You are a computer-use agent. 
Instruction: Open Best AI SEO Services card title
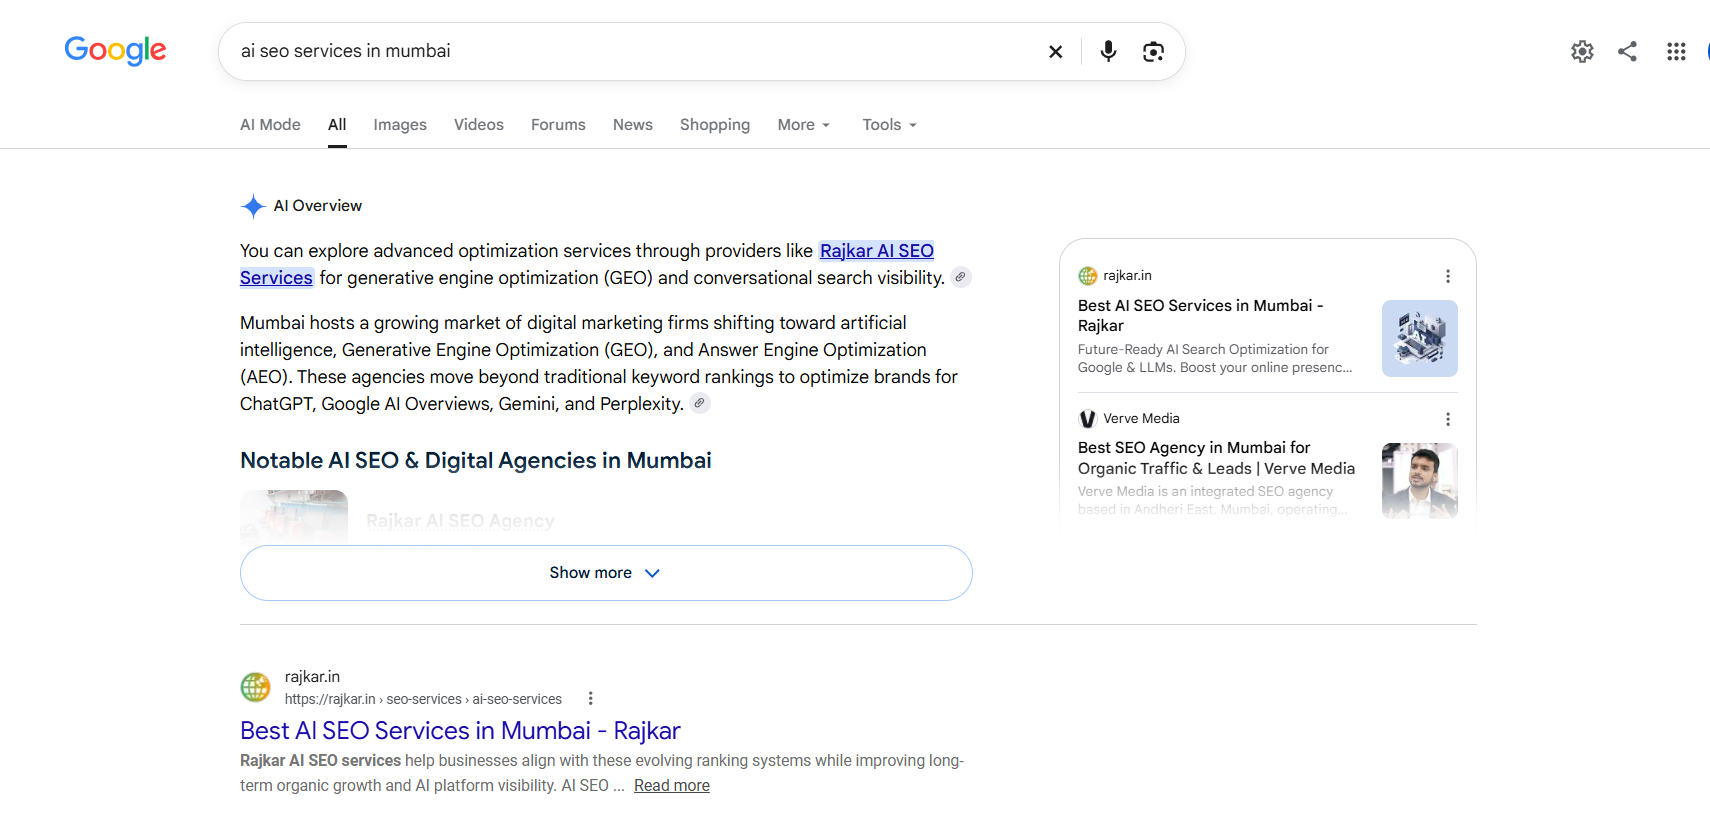pyautogui.click(x=1201, y=316)
